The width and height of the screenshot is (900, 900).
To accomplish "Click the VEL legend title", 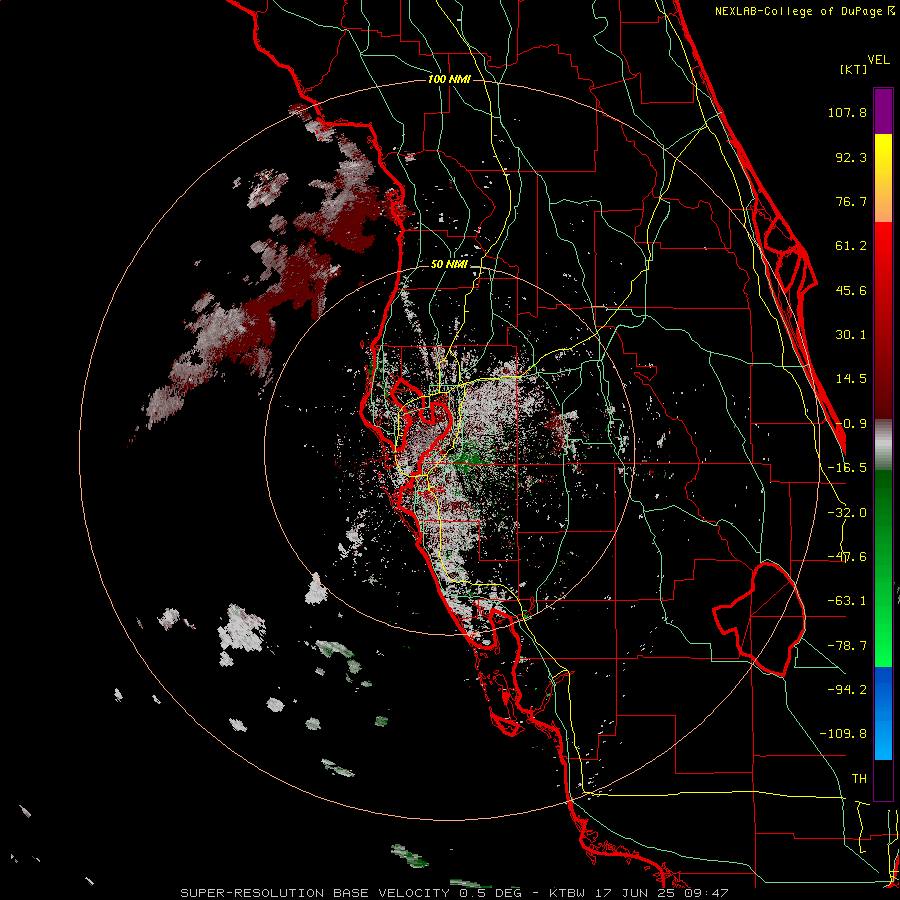I will 878,60.
